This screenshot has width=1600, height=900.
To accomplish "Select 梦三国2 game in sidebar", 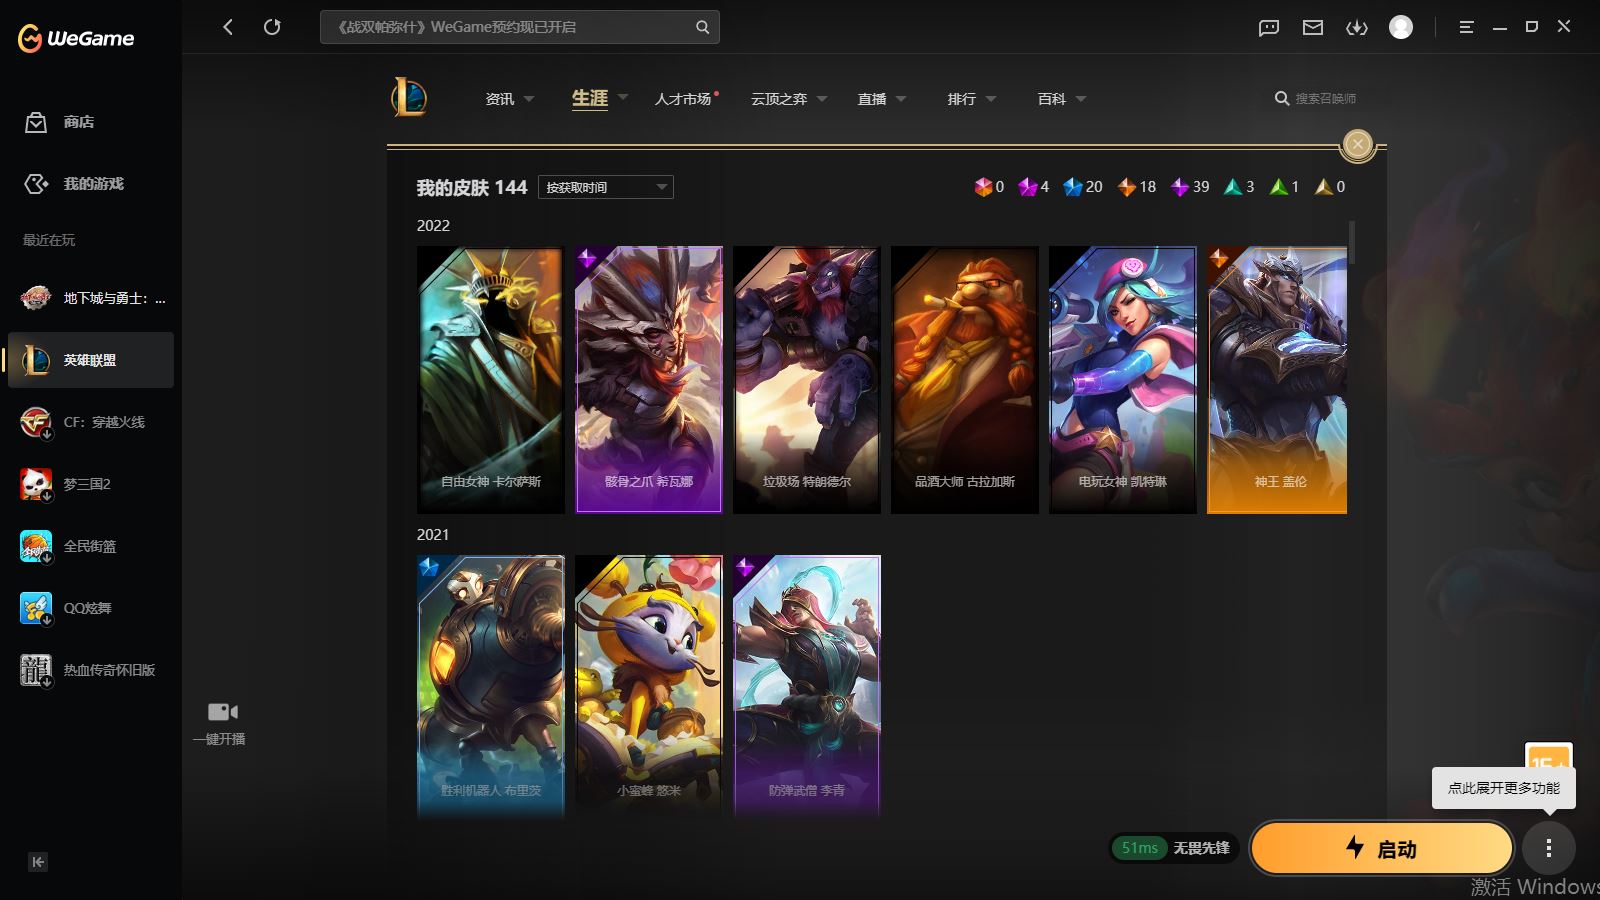I will 91,484.
